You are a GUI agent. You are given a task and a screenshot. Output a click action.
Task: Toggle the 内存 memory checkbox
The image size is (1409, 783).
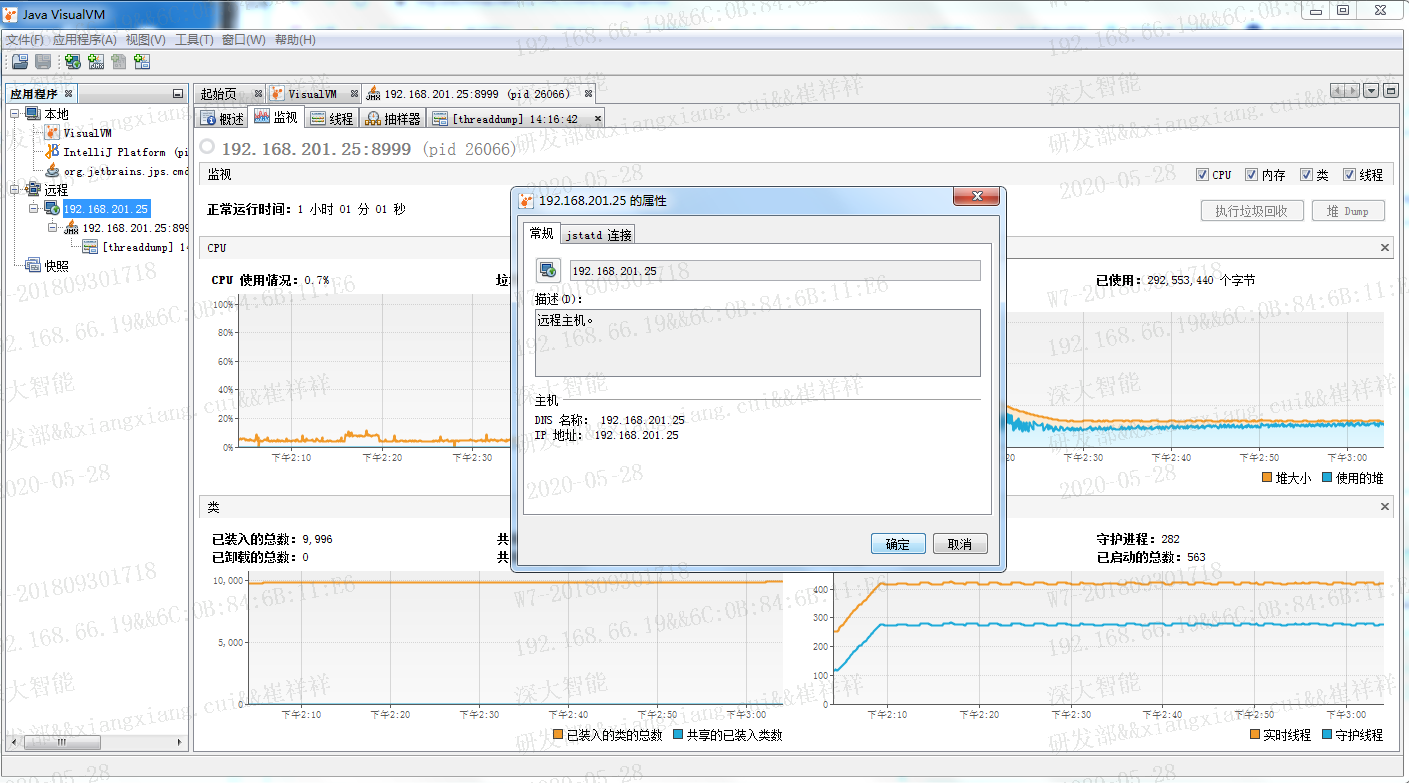[x=1251, y=175]
